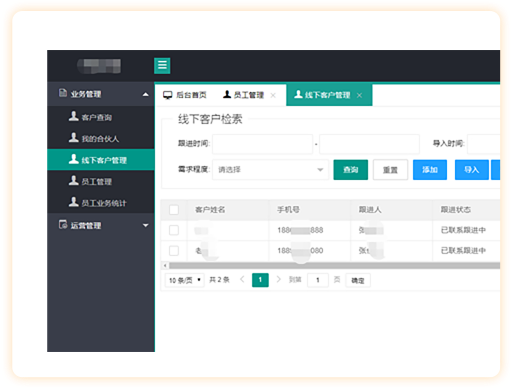
Task: Check the select-all checkbox in table header
Action: tap(174, 210)
